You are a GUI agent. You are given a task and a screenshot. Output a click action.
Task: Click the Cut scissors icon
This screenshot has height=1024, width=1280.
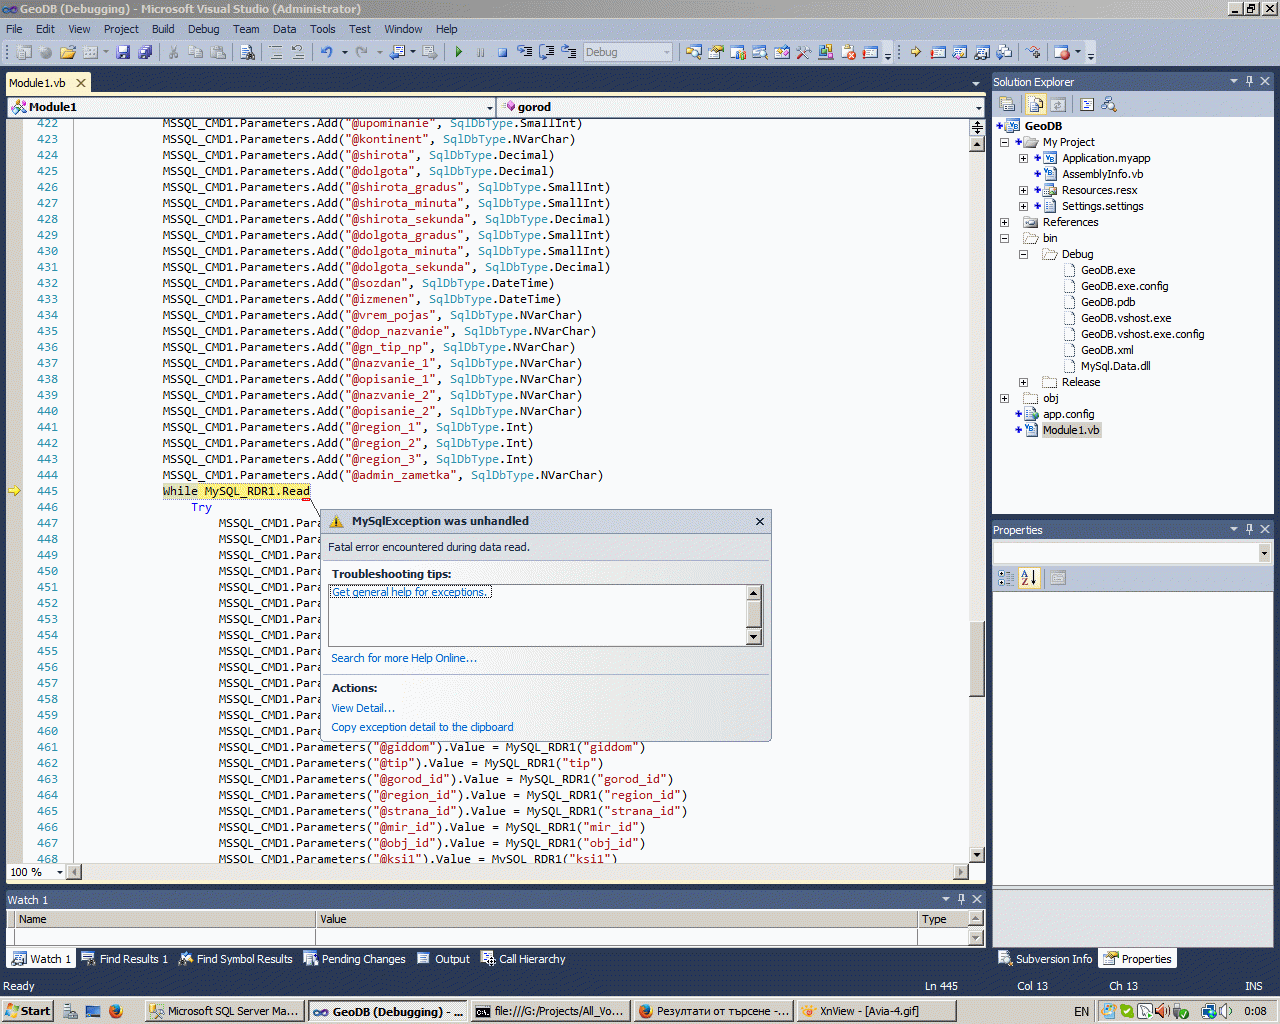pyautogui.click(x=173, y=52)
